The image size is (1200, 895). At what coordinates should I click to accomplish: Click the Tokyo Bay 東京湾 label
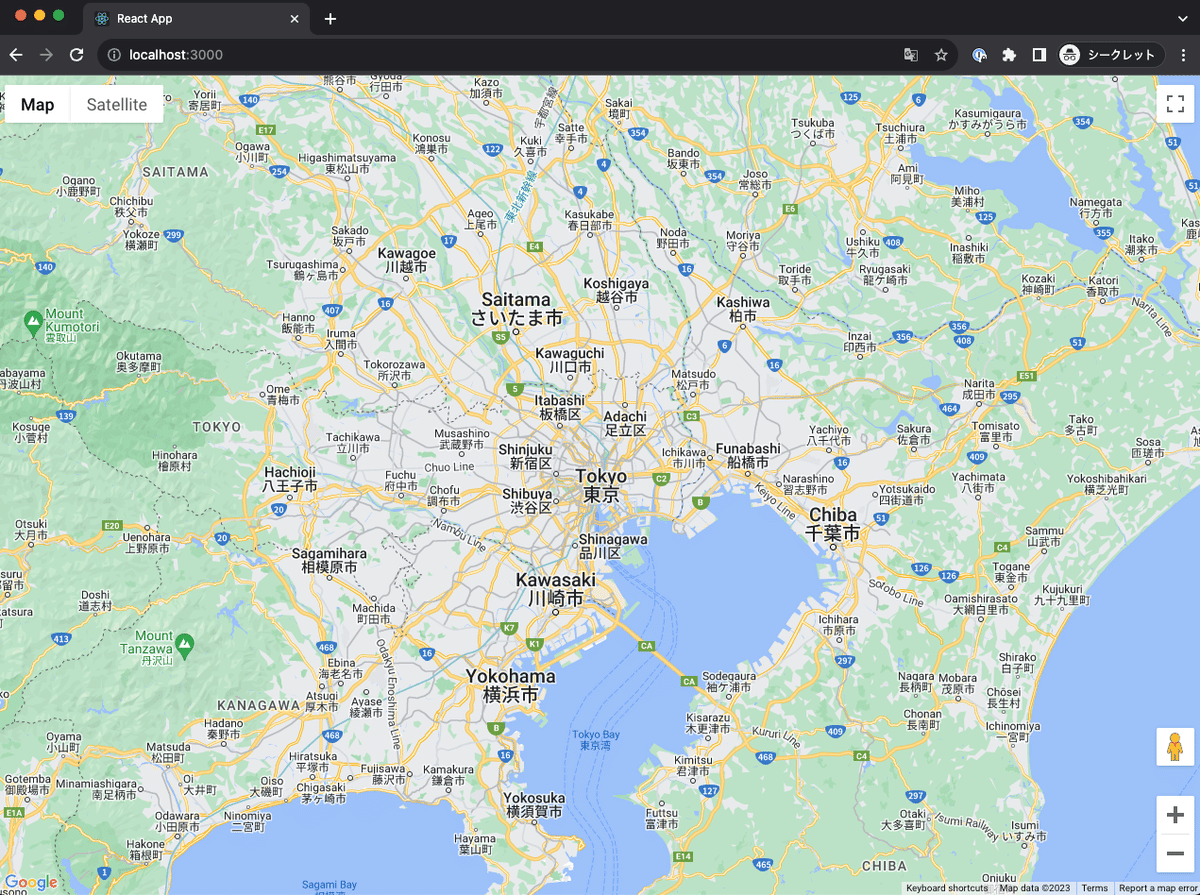[596, 740]
